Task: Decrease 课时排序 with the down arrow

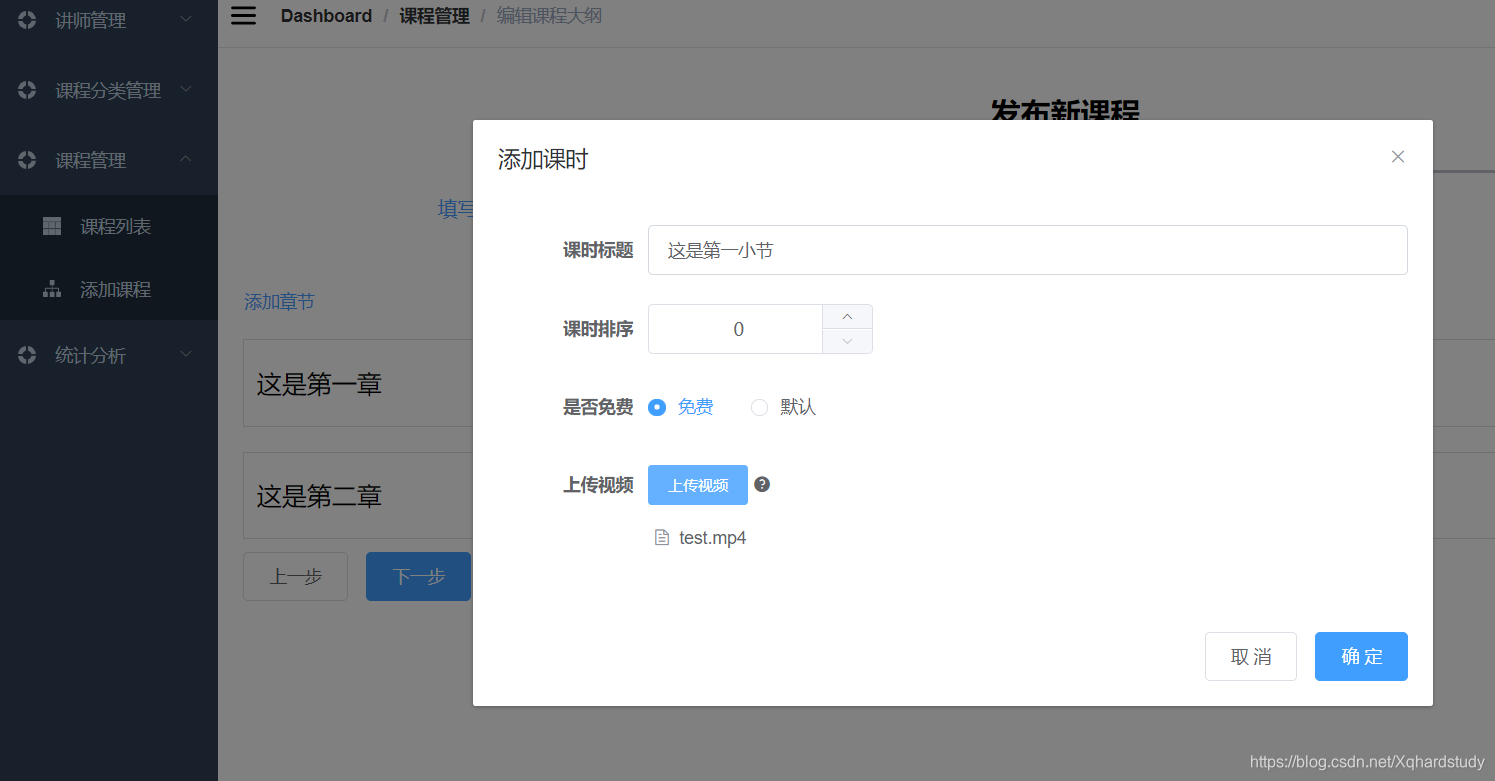Action: pyautogui.click(x=847, y=341)
